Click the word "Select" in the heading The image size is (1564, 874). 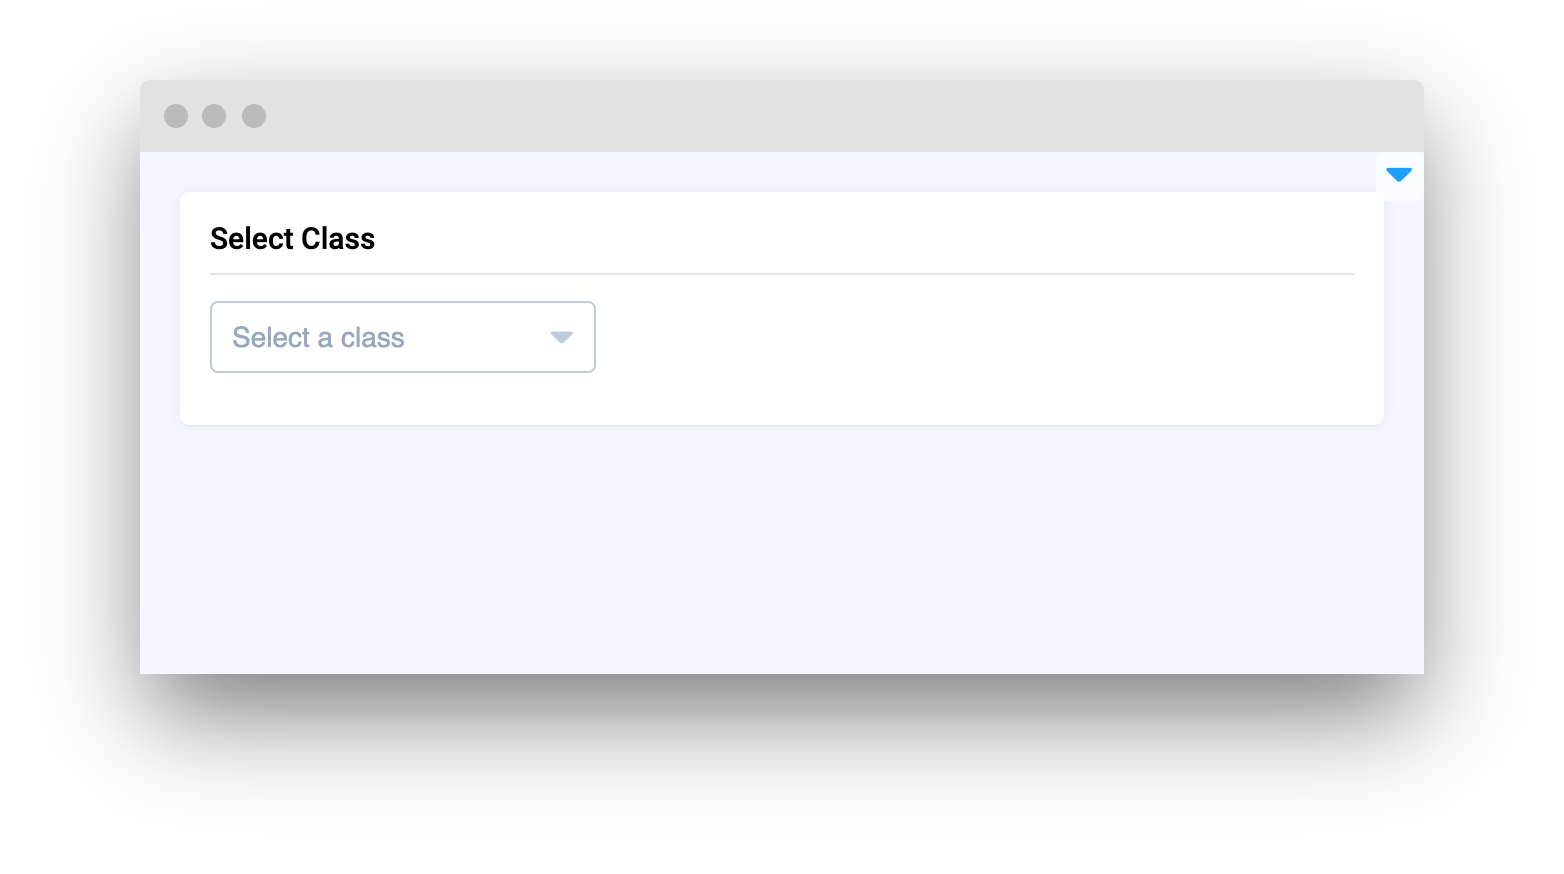point(252,239)
